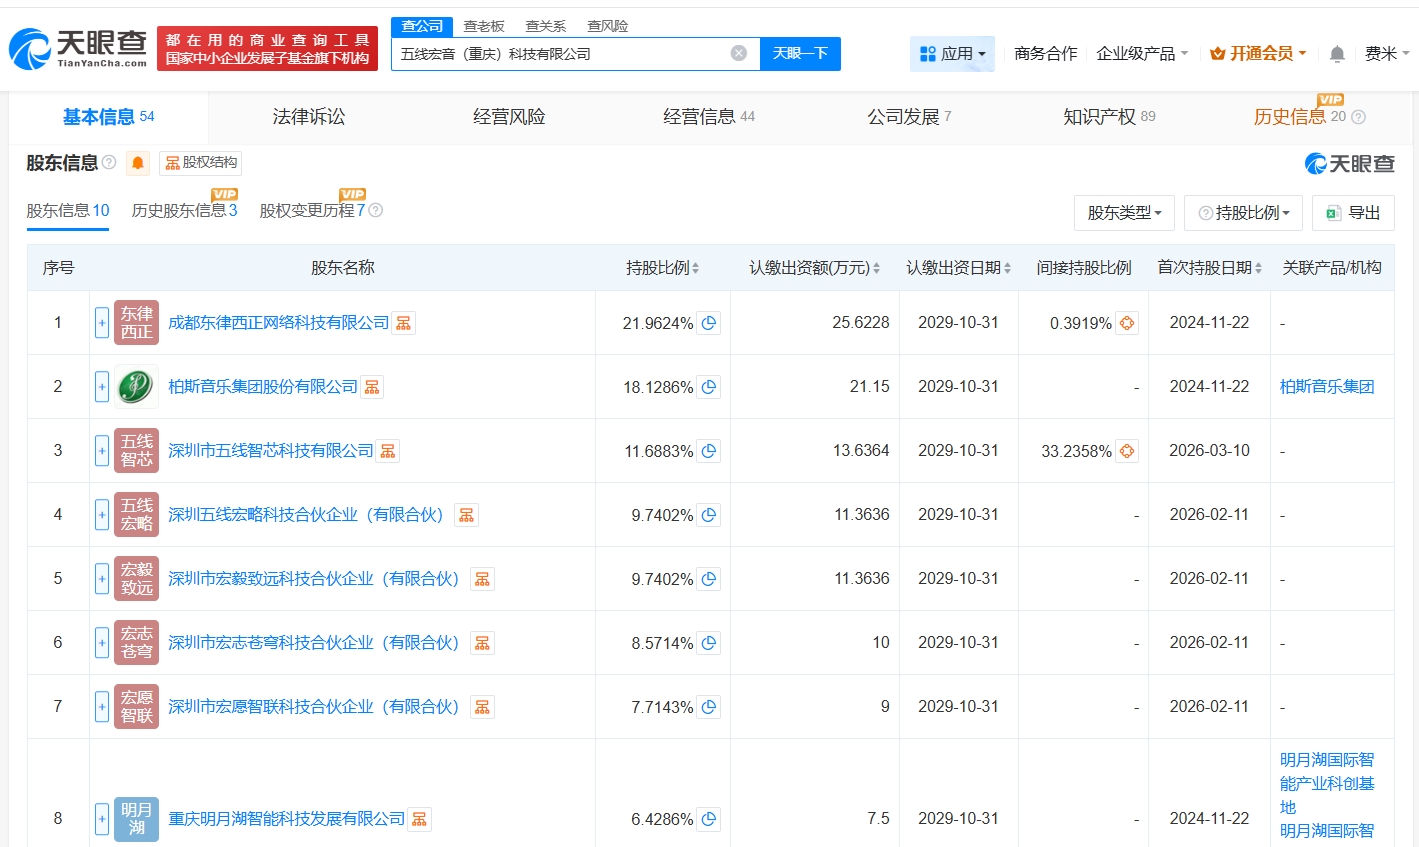Switch to the 知识产权 tab

(1109, 117)
